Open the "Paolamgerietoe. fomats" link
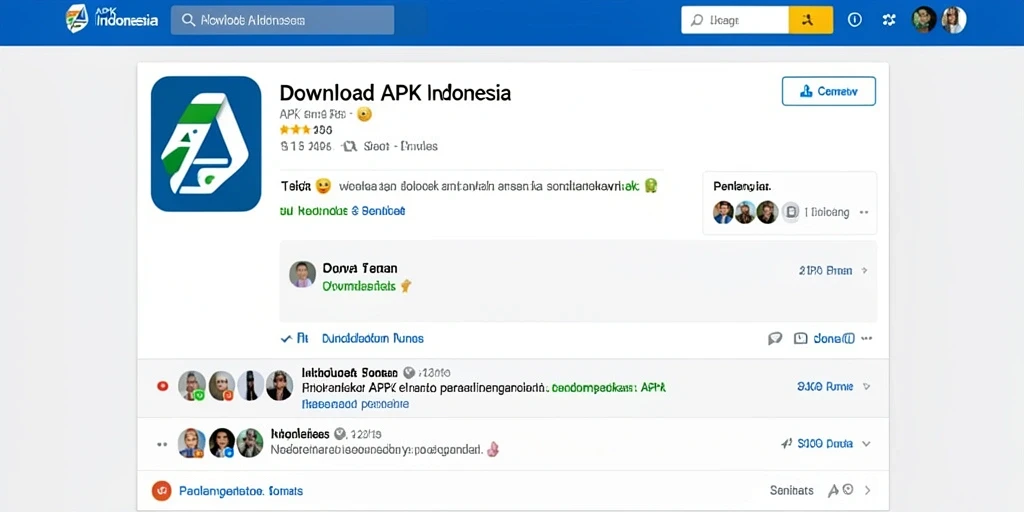Viewport: 1024px width, 512px height. (241, 490)
